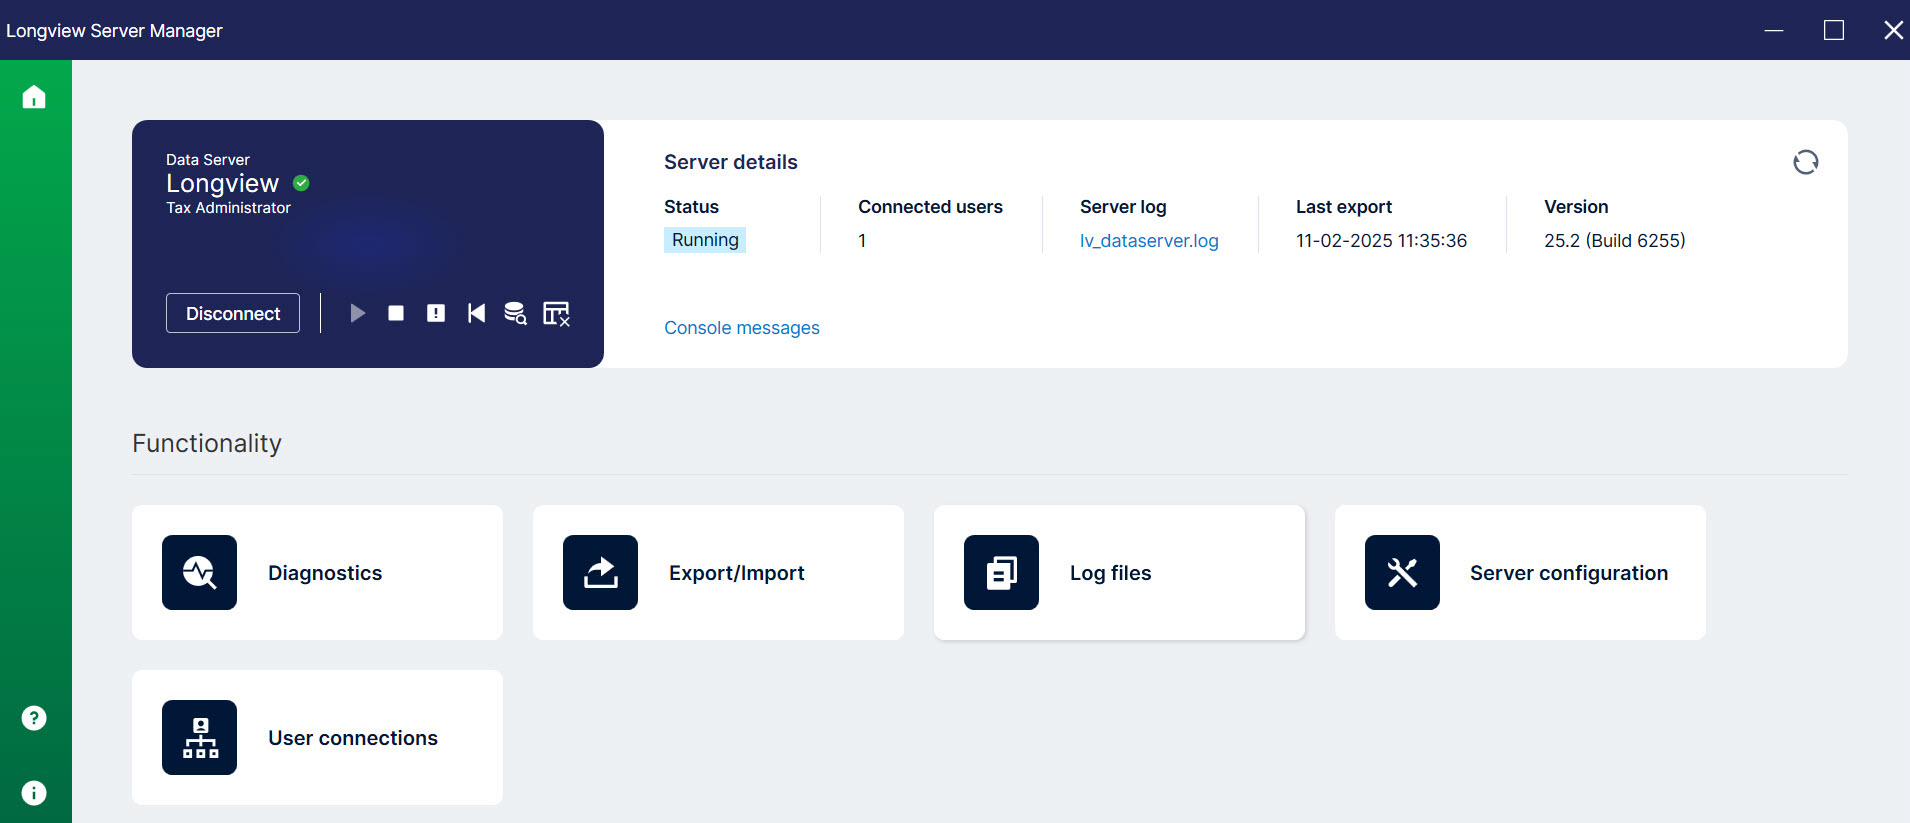The width and height of the screenshot is (1910, 823).
Task: Click the Running status badge
Action: pyautogui.click(x=705, y=240)
